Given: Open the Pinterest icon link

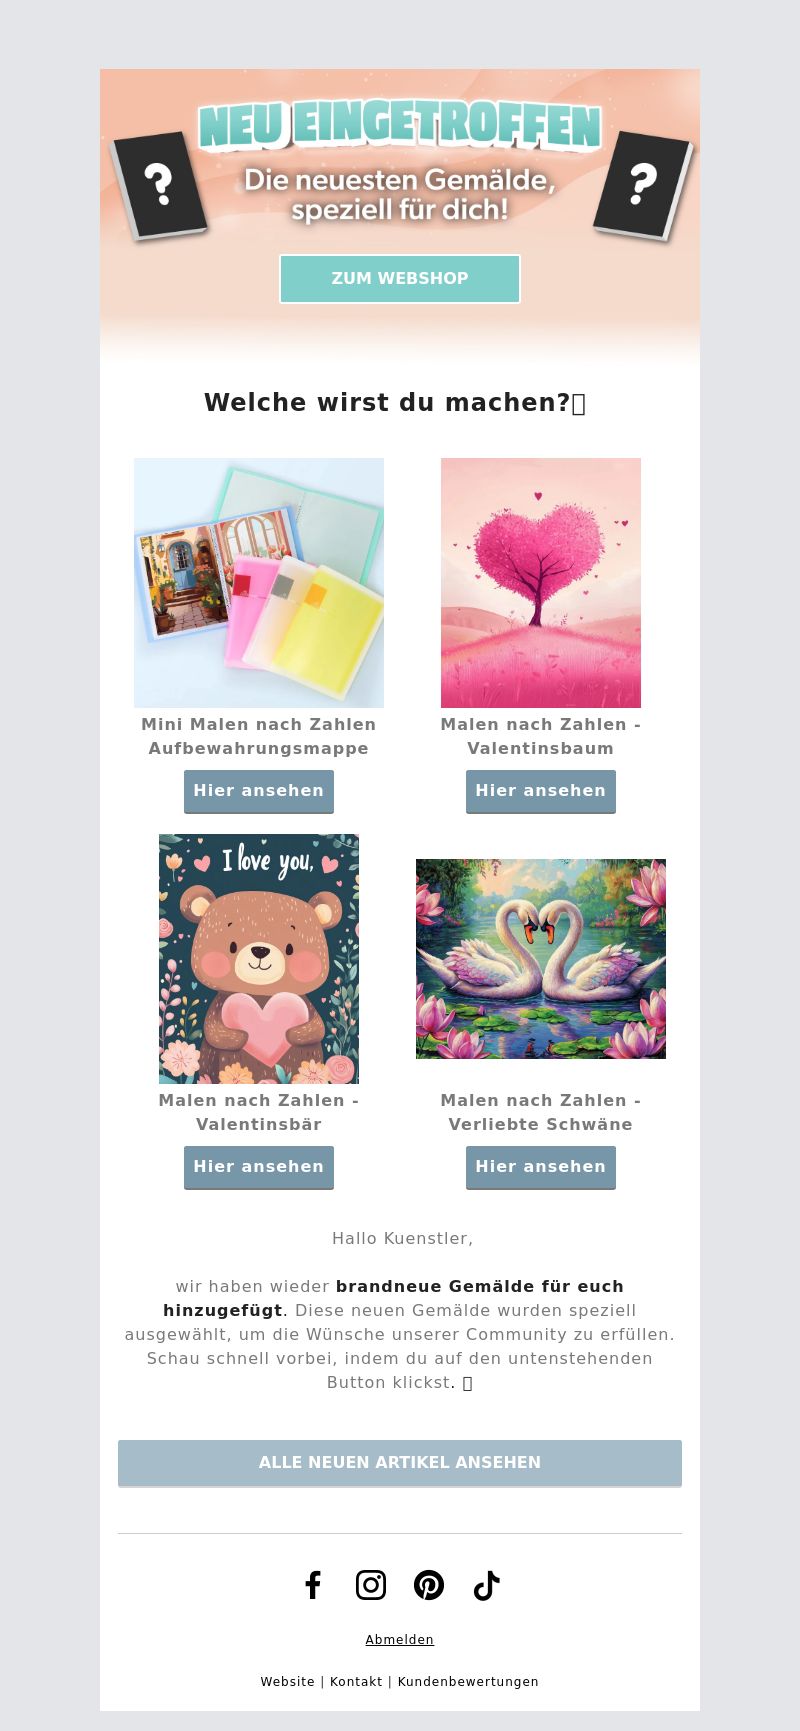Looking at the screenshot, I should (429, 1585).
